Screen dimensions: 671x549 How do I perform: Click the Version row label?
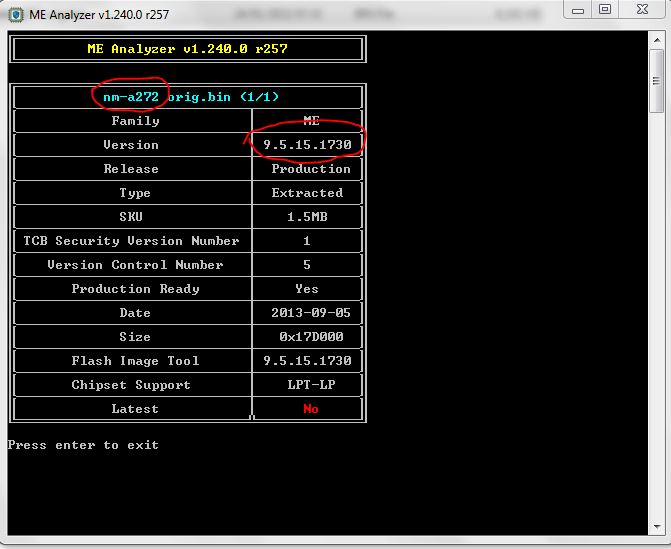click(131, 145)
